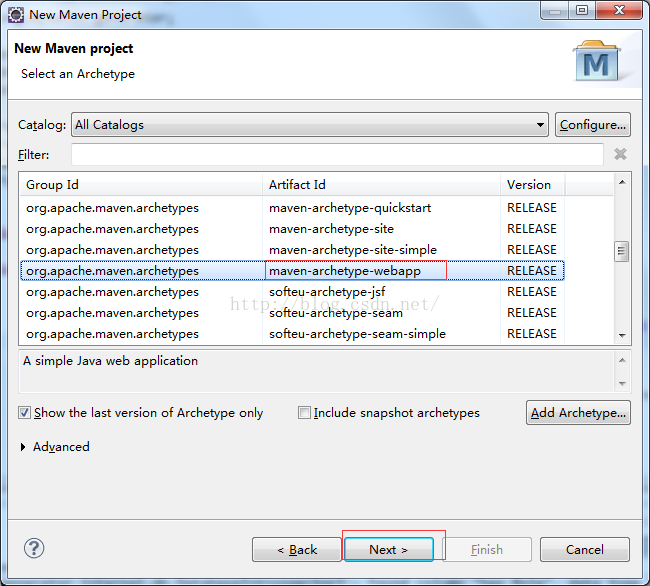The width and height of the screenshot is (650, 586).
Task: Close the New Maven Project window
Action: coord(619,11)
